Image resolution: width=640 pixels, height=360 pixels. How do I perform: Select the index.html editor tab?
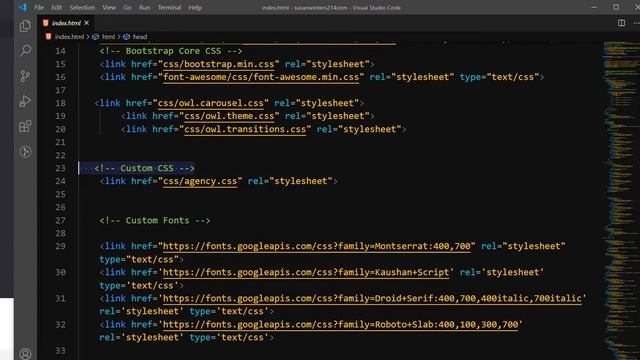click(x=65, y=23)
